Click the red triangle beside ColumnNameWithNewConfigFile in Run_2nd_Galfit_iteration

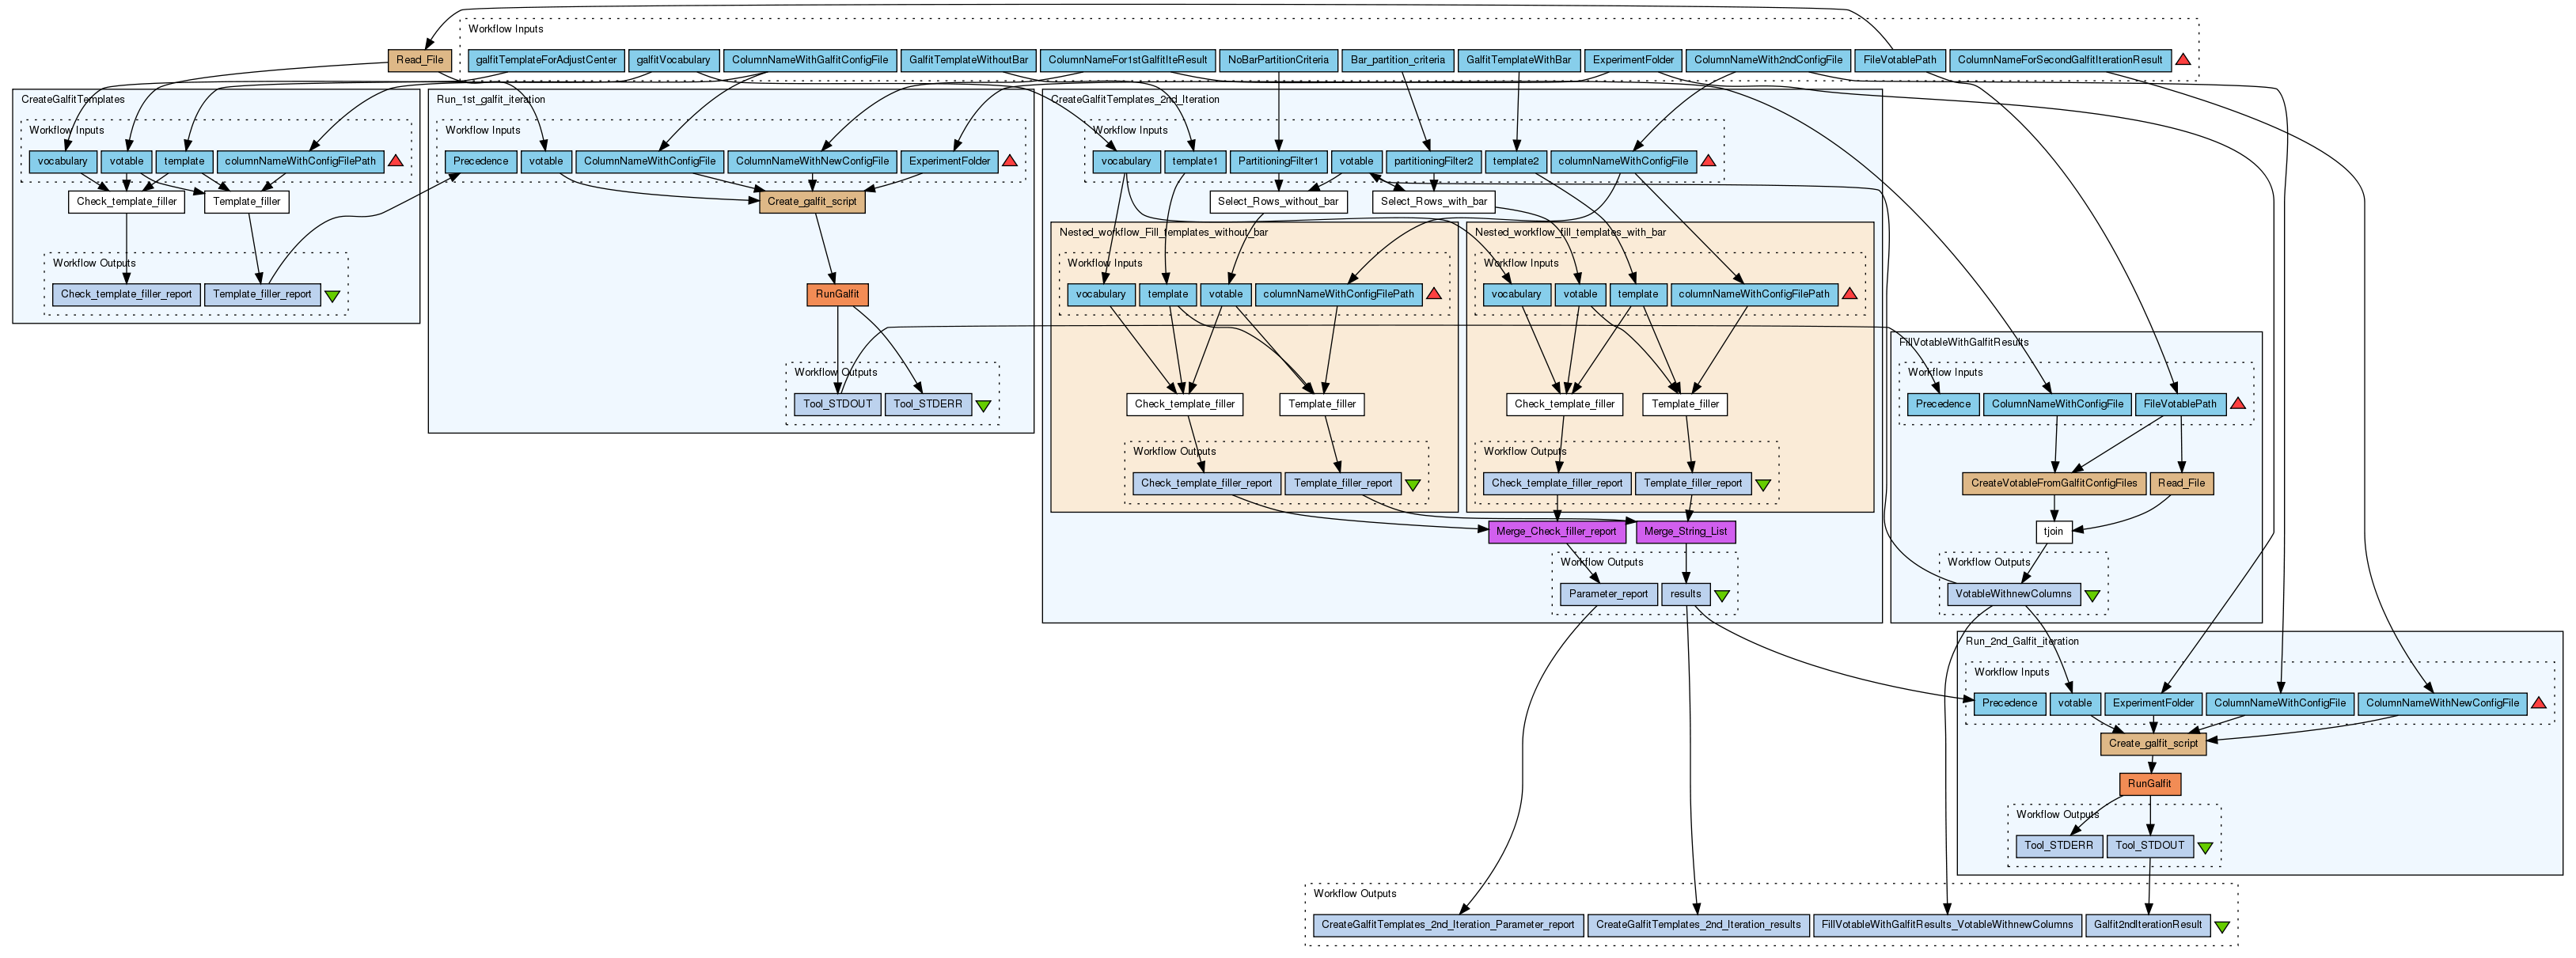(2538, 703)
